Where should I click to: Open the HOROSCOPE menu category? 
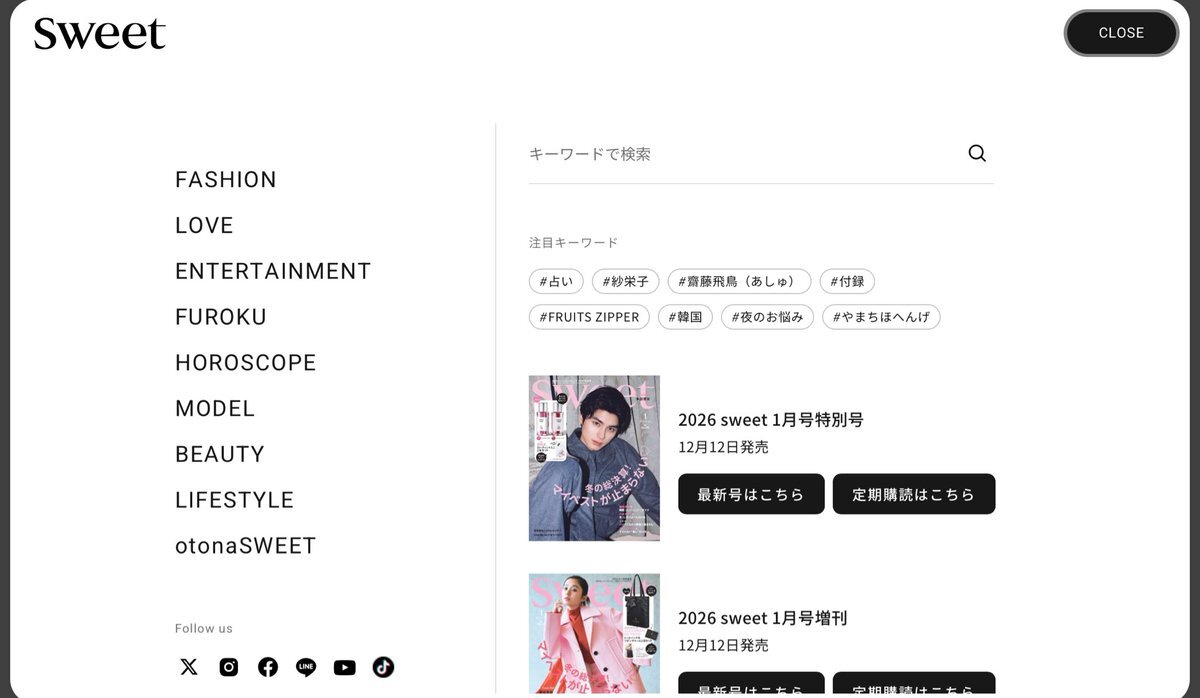[x=246, y=363]
